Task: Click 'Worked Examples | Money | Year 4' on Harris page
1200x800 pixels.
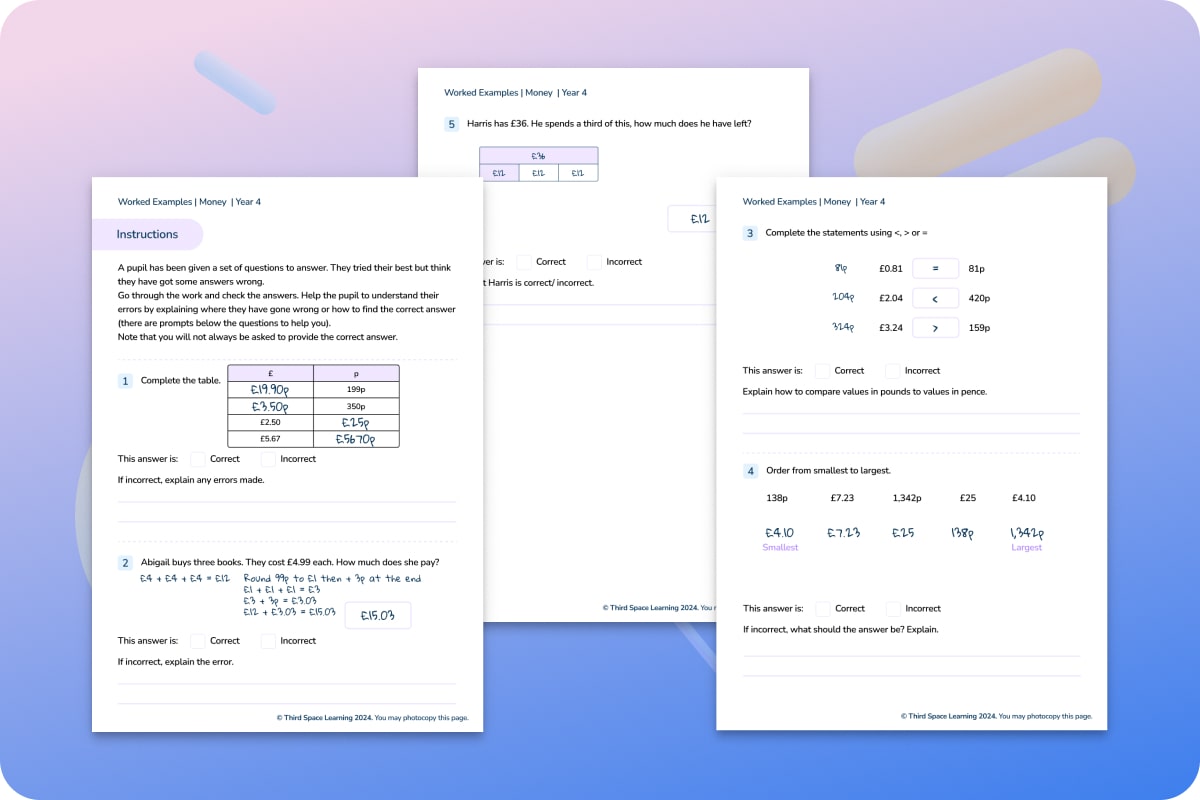Action: 516,93
